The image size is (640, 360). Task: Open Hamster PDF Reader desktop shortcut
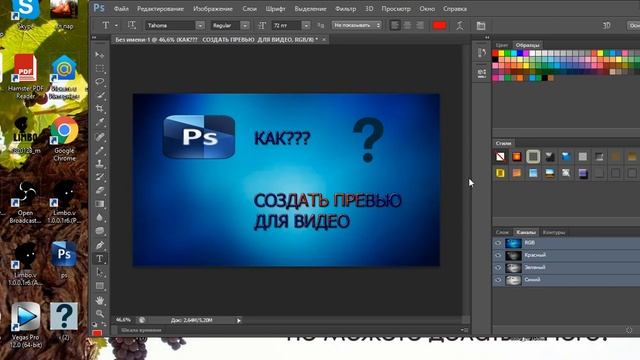point(25,76)
